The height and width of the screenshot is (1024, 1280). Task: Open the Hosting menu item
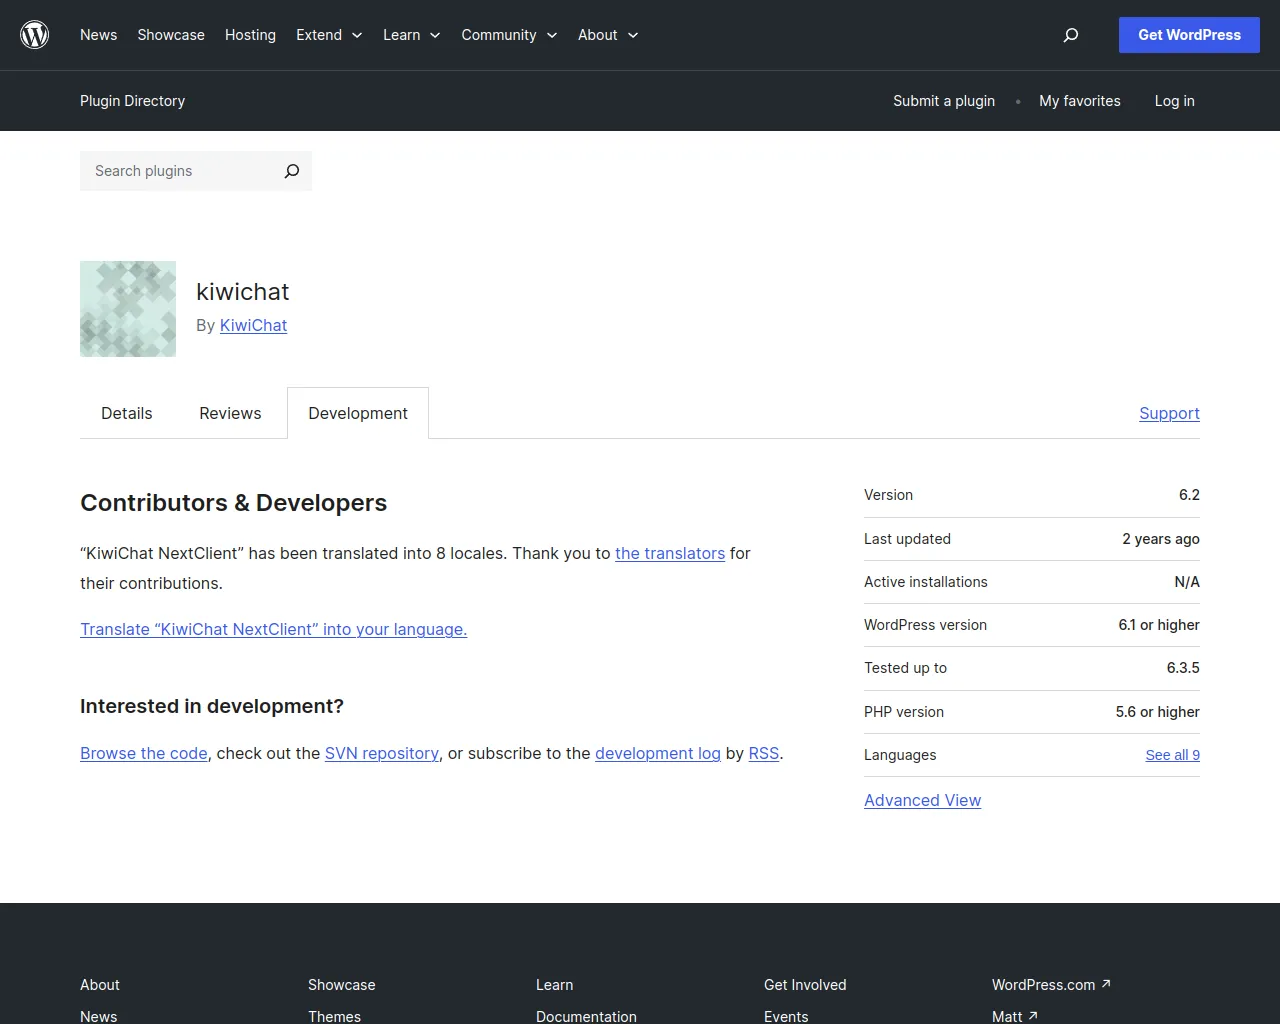(250, 35)
